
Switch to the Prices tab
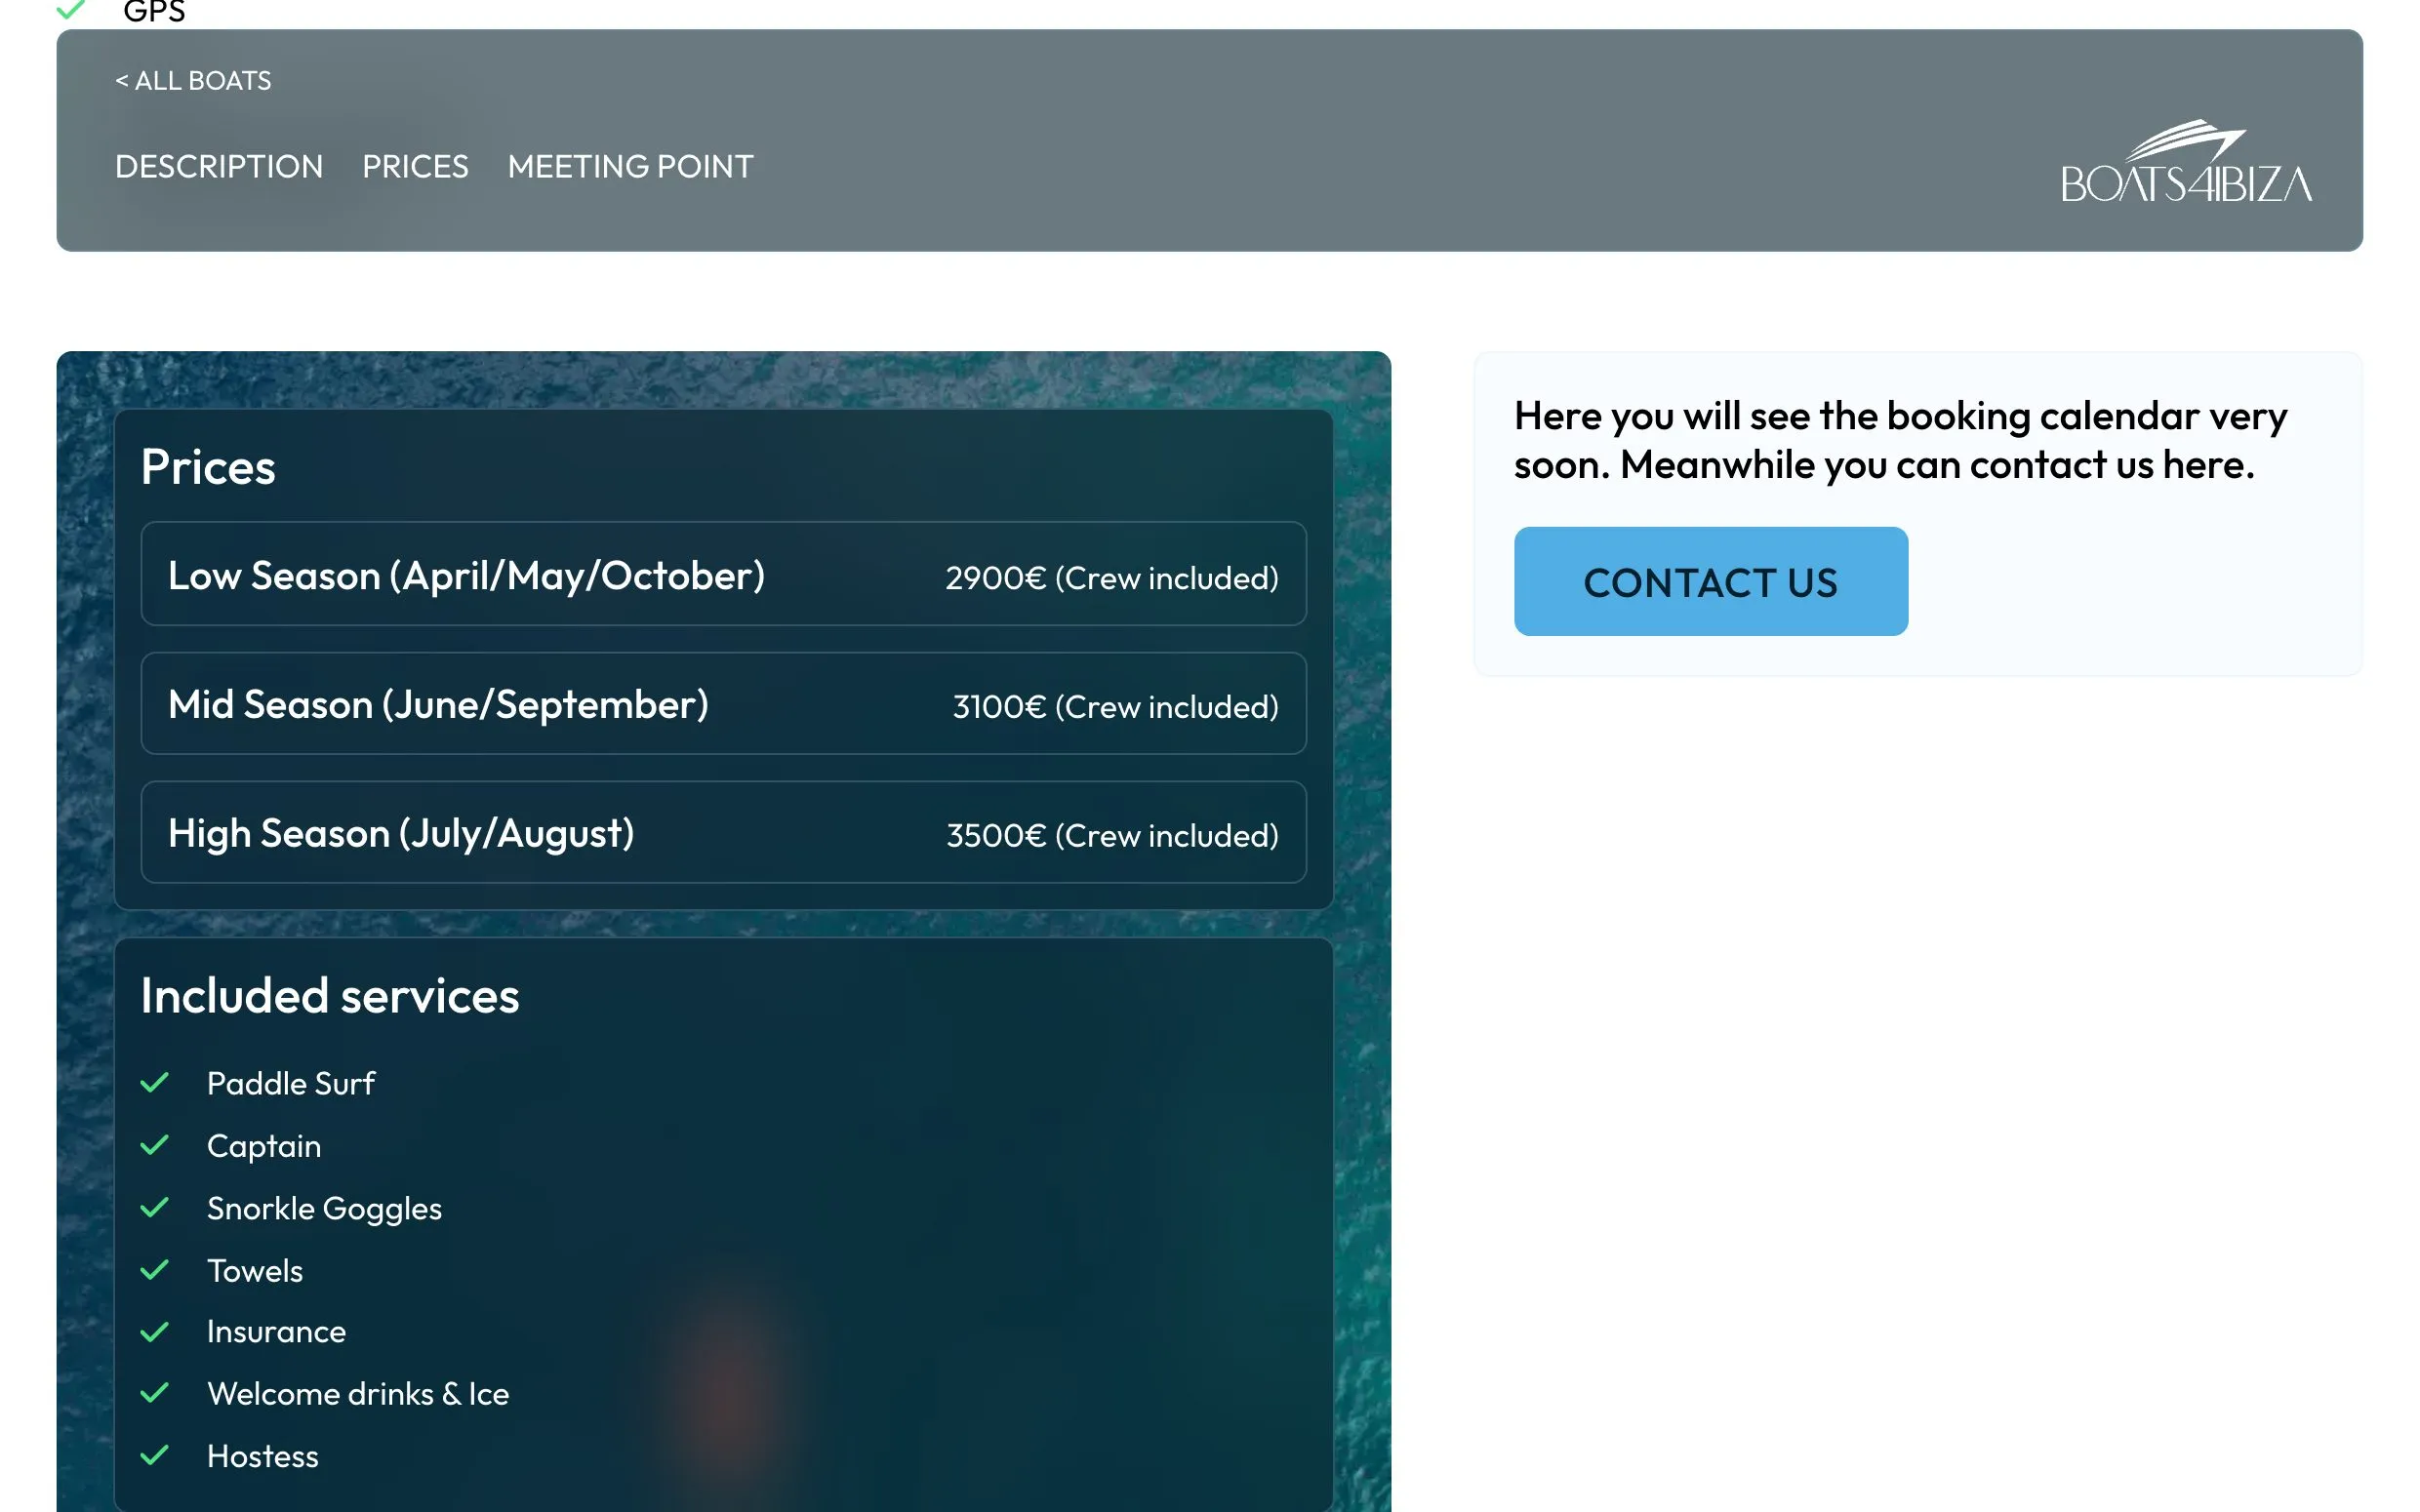pyautogui.click(x=415, y=167)
